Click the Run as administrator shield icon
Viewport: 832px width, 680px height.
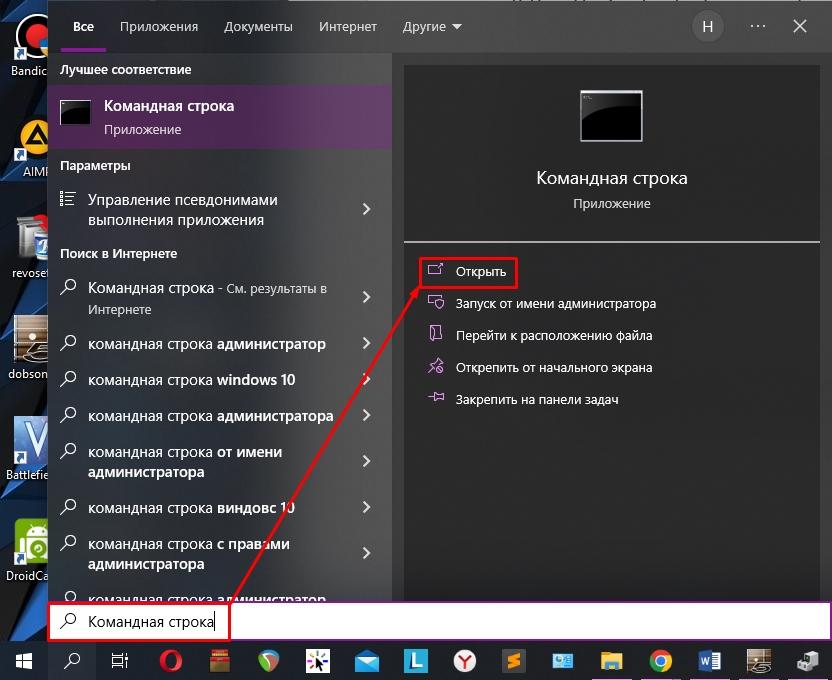[436, 303]
